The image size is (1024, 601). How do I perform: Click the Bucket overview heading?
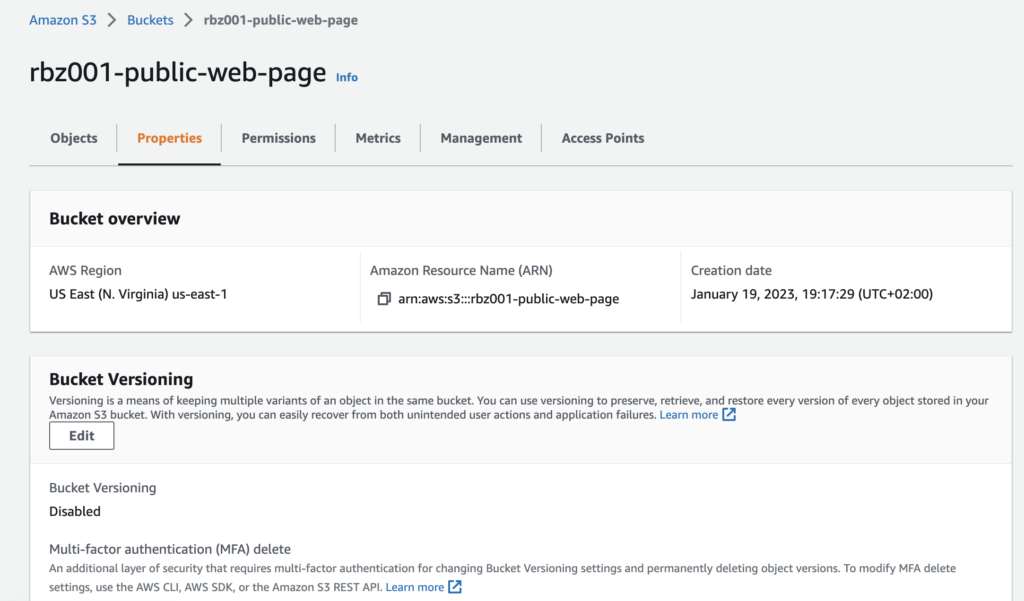[115, 219]
